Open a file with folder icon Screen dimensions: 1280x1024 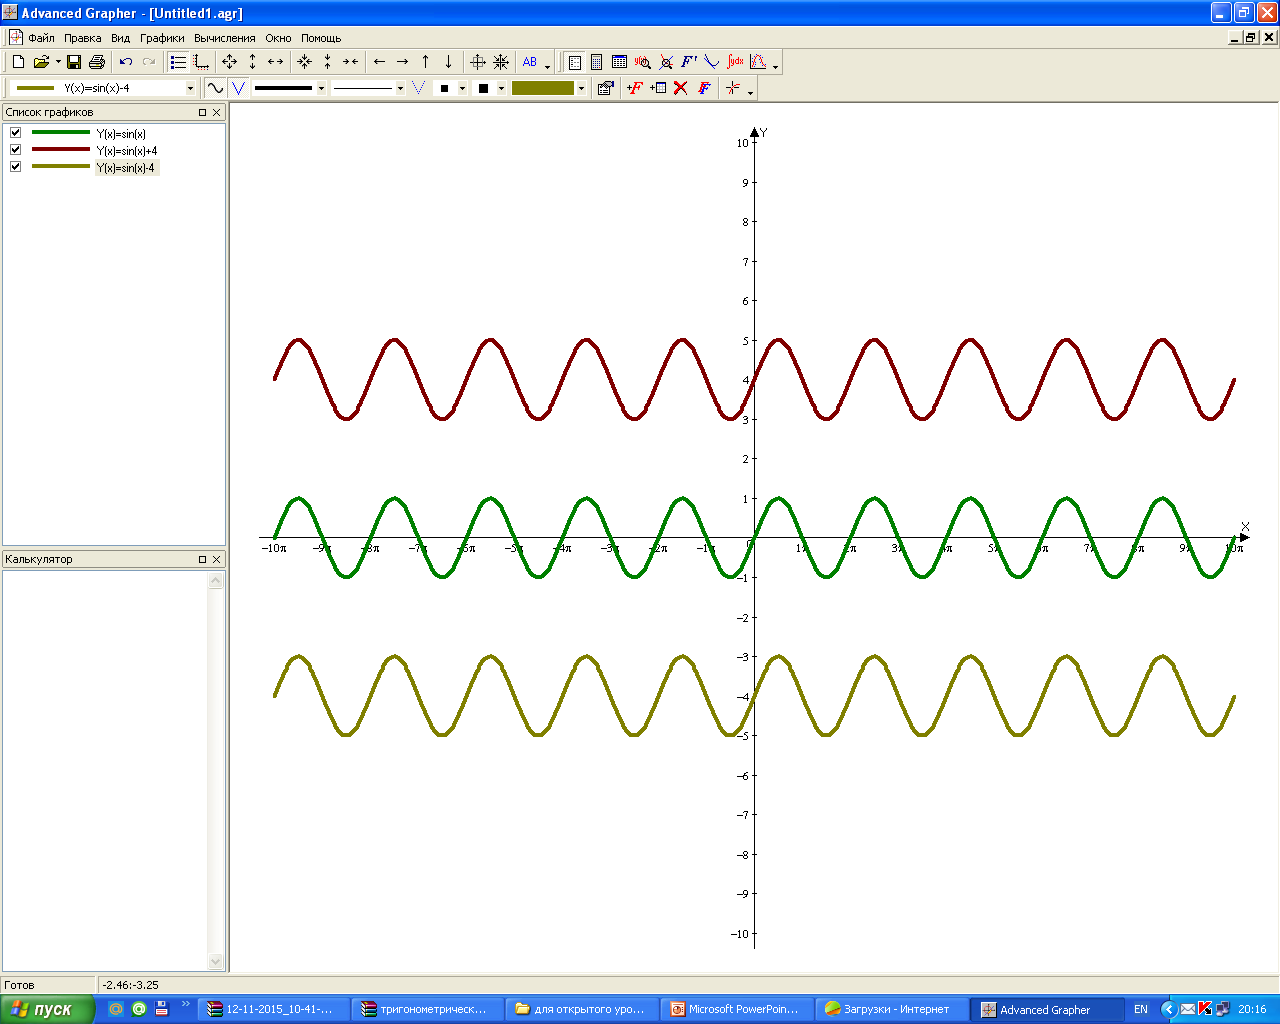pos(41,62)
